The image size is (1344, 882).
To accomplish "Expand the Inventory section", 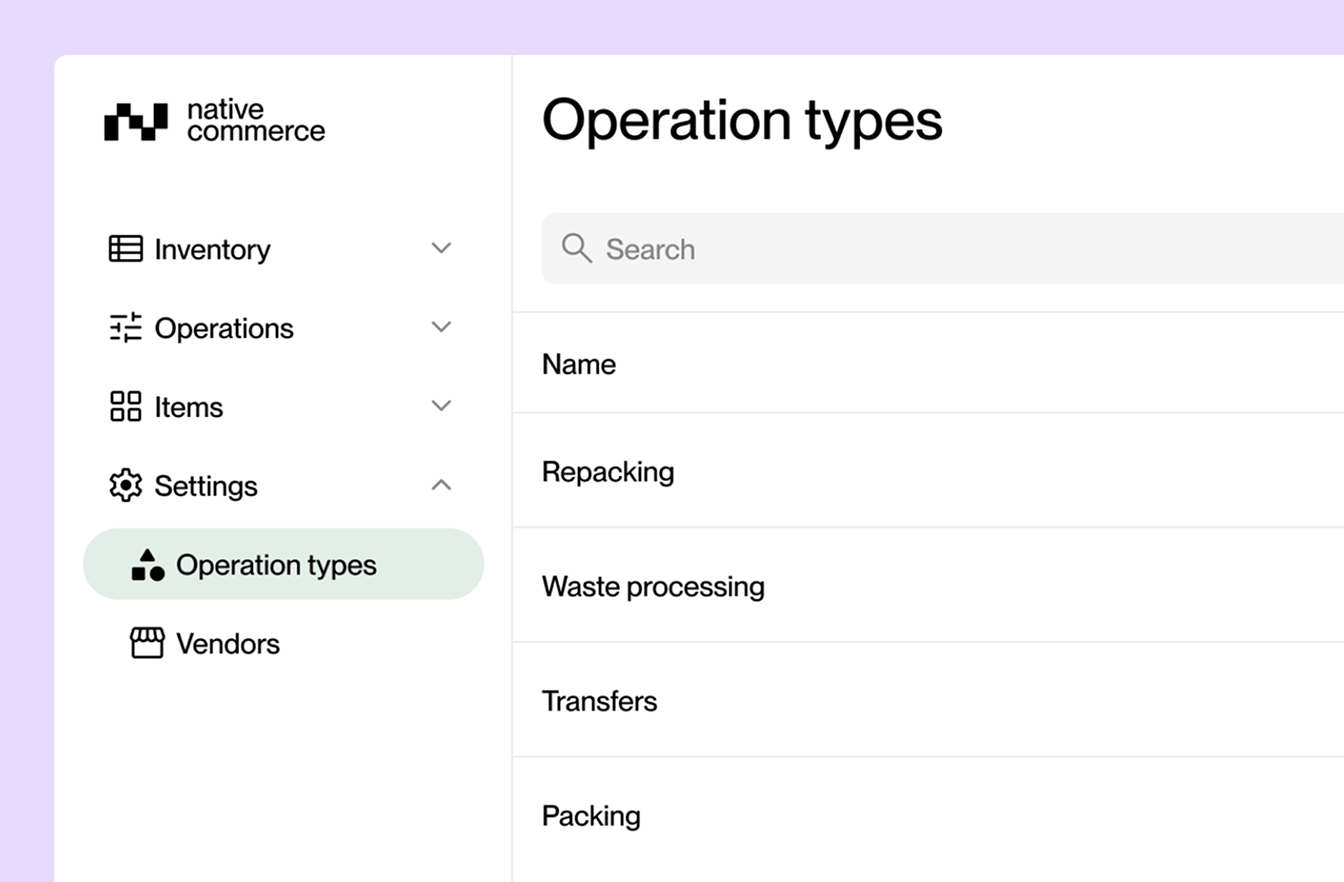I will click(441, 248).
